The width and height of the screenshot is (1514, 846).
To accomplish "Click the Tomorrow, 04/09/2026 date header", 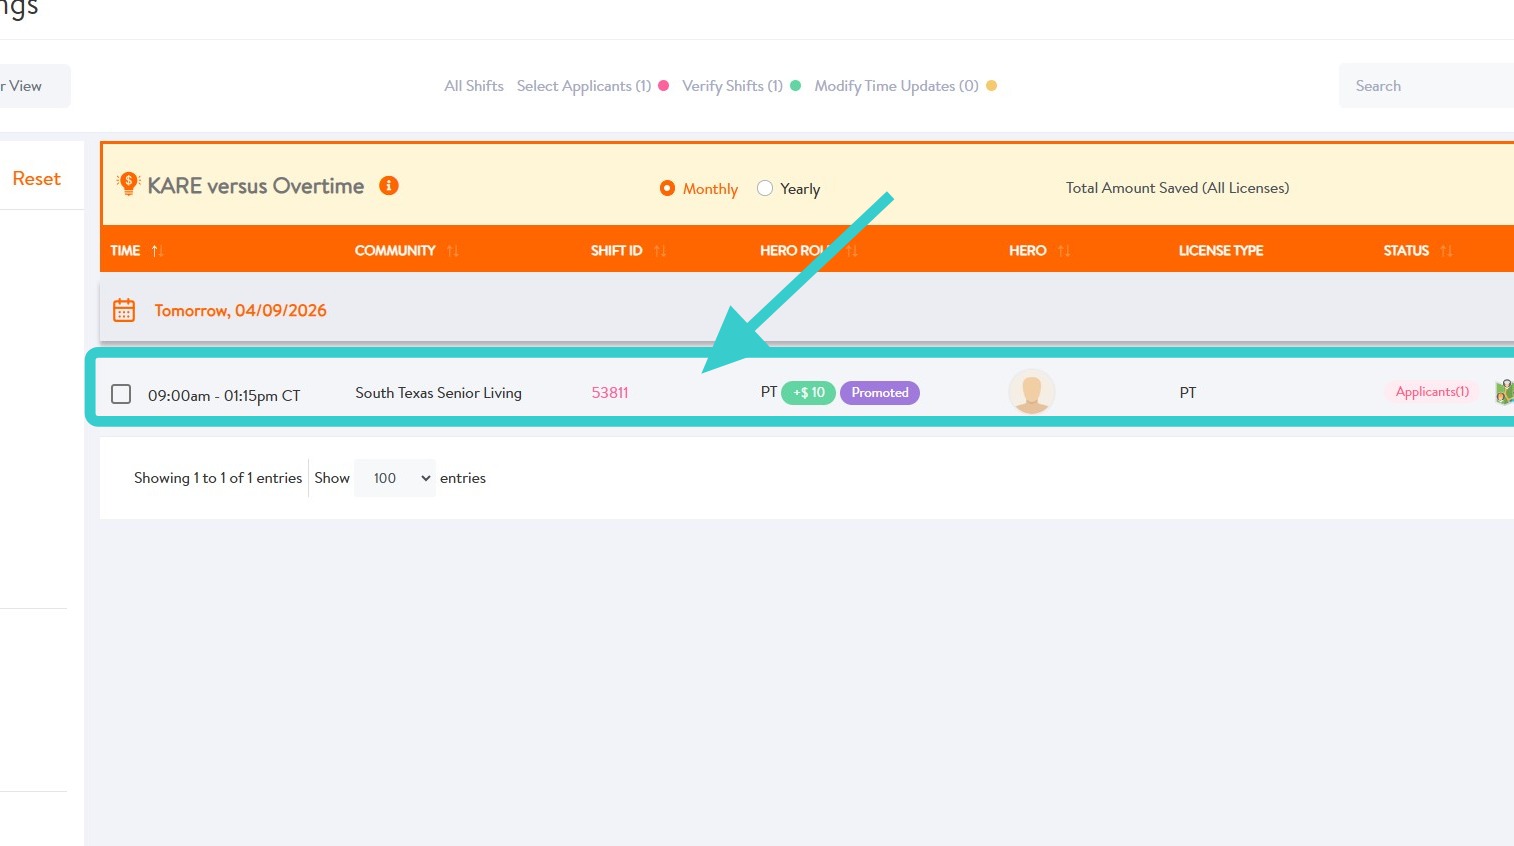I will point(240,310).
